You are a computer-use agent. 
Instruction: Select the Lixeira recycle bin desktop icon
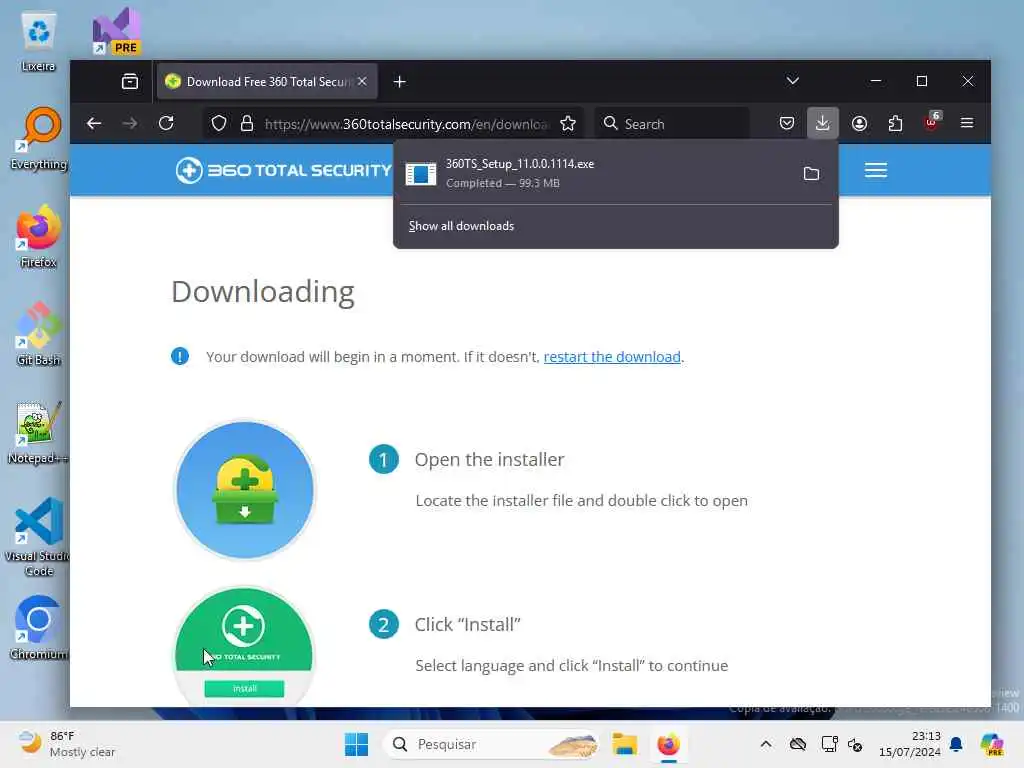[39, 42]
